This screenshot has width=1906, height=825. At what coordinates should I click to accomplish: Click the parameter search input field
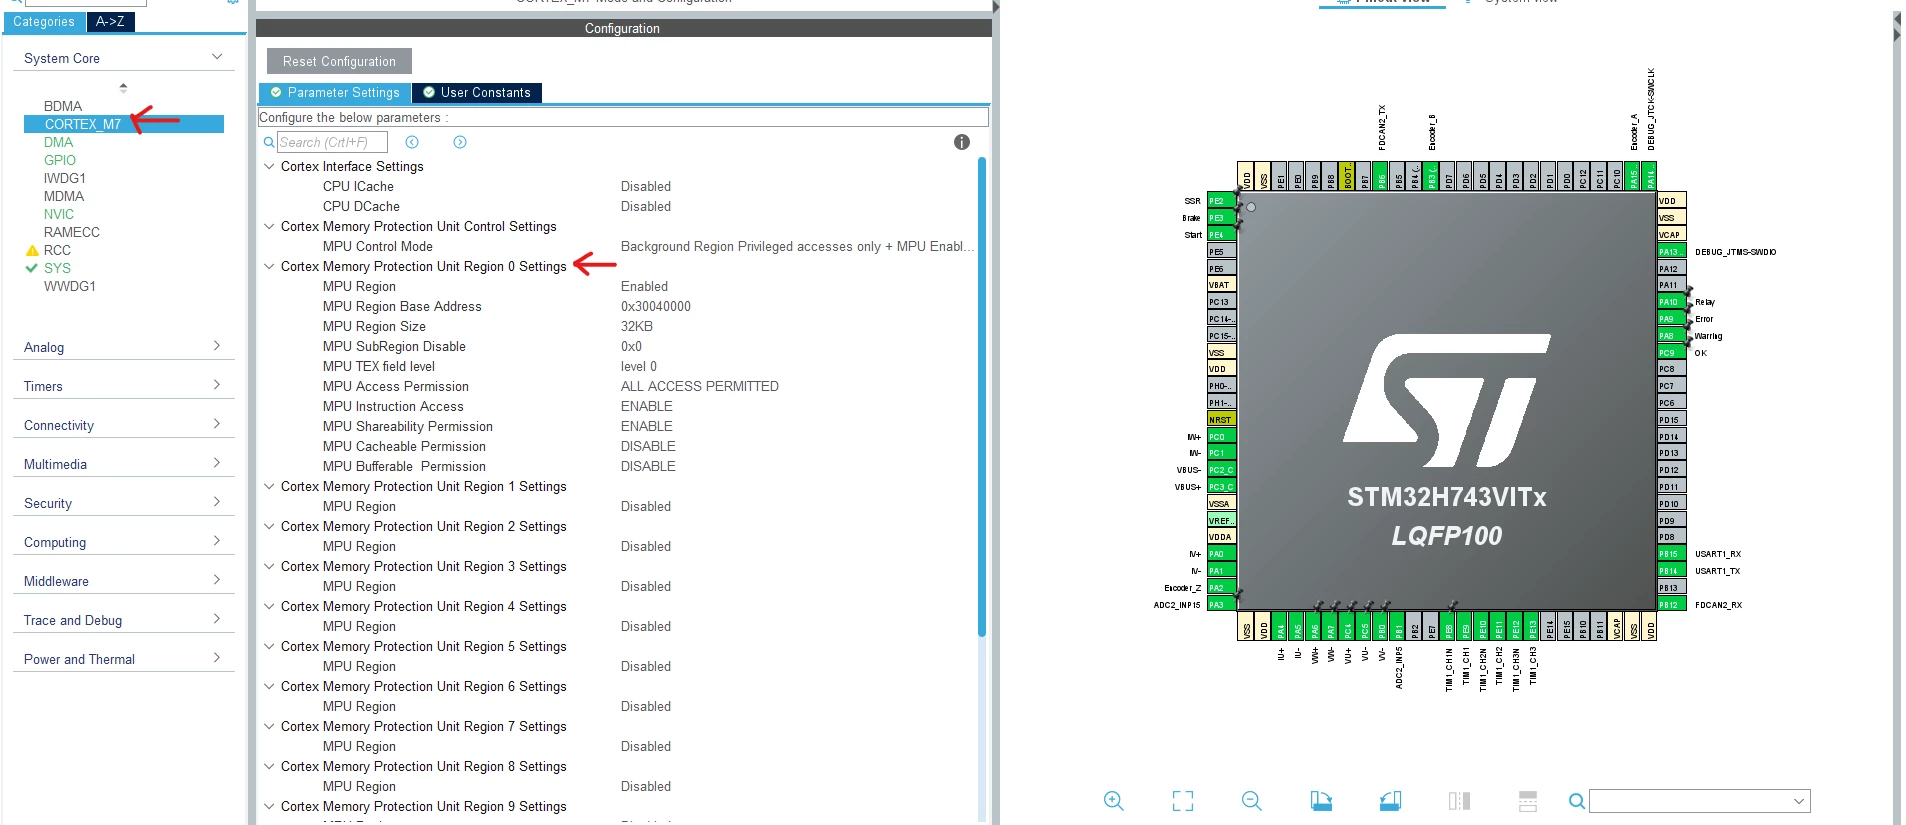pyautogui.click(x=332, y=142)
